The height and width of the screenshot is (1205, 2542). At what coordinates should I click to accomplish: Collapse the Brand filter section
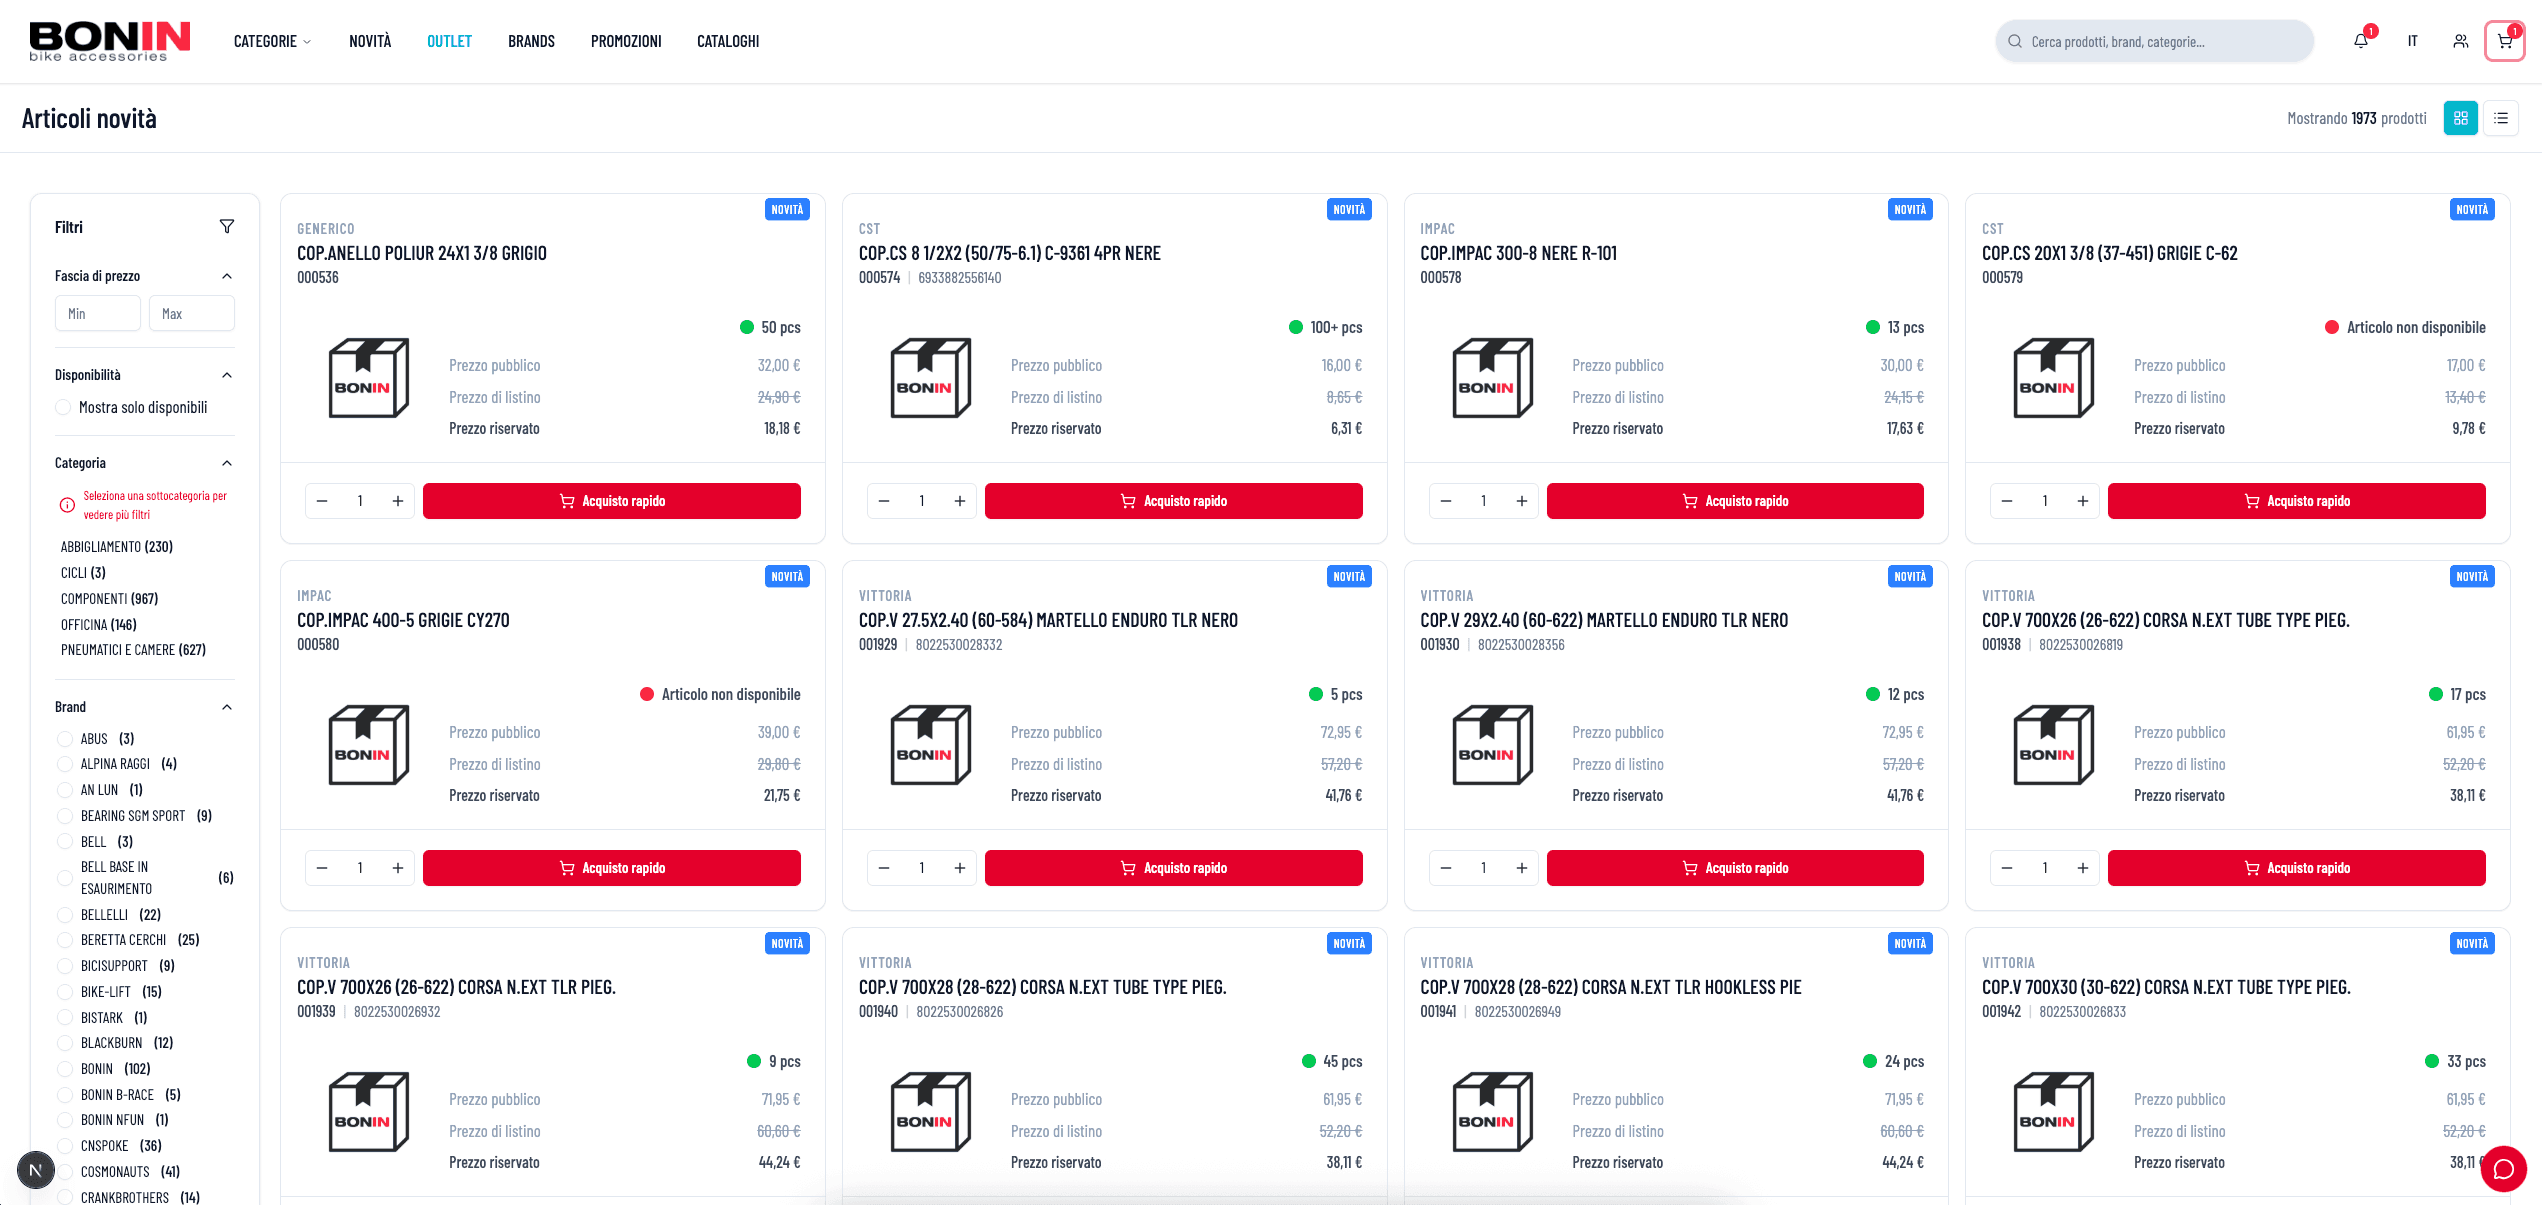click(x=227, y=707)
